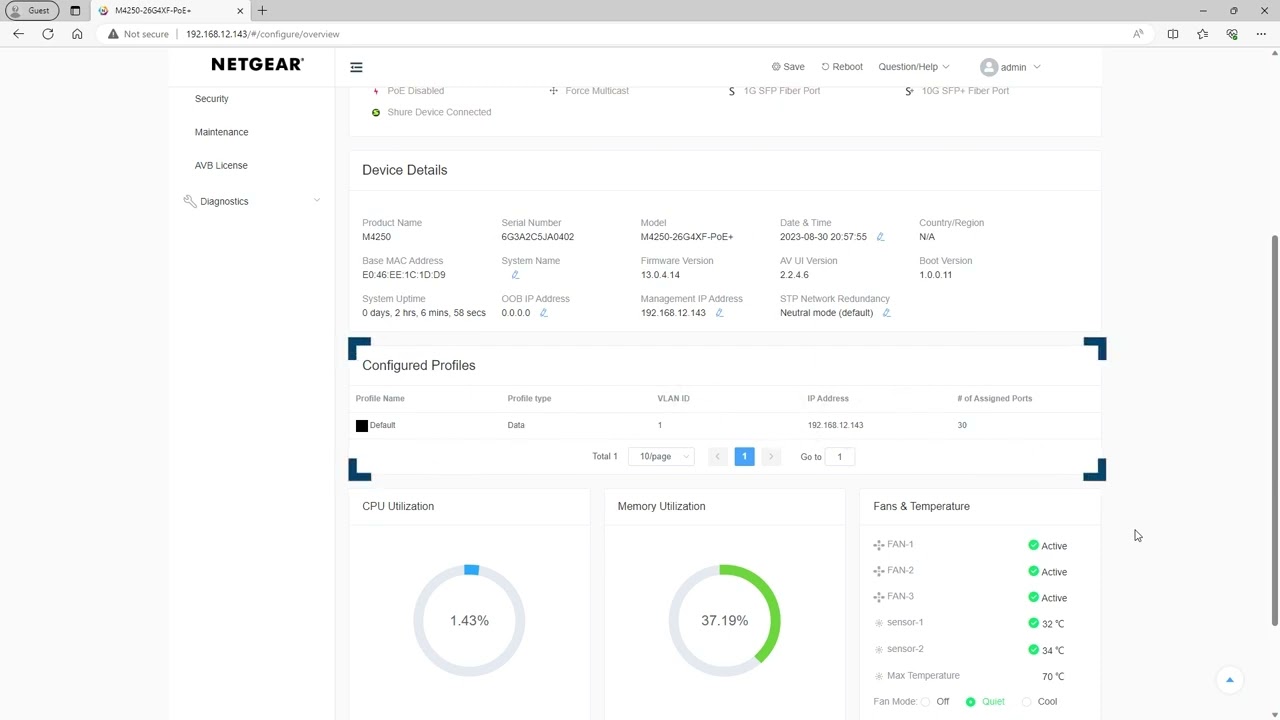Image resolution: width=1280 pixels, height=720 pixels.
Task: Click the Diagnostics wrench icon
Action: [190, 201]
